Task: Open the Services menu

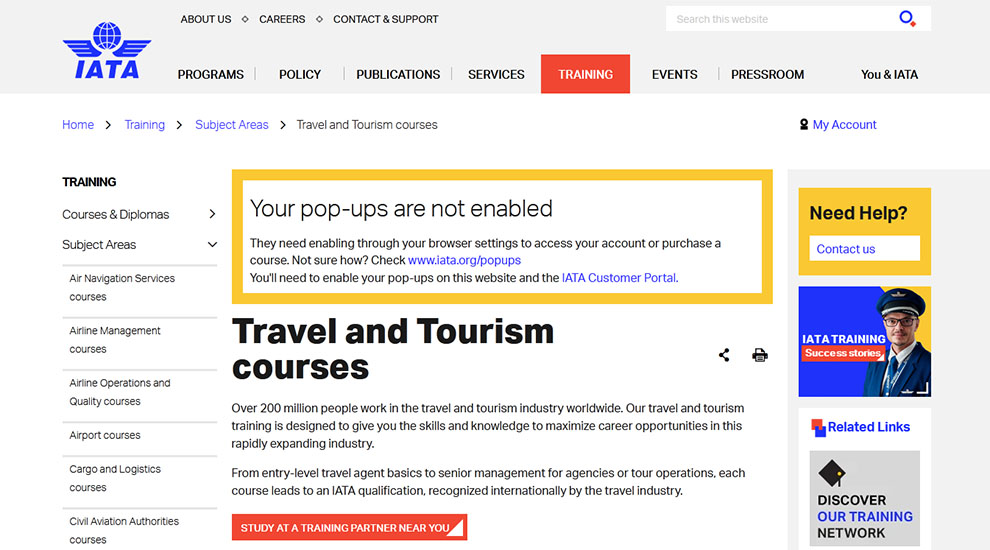Action: (x=496, y=75)
